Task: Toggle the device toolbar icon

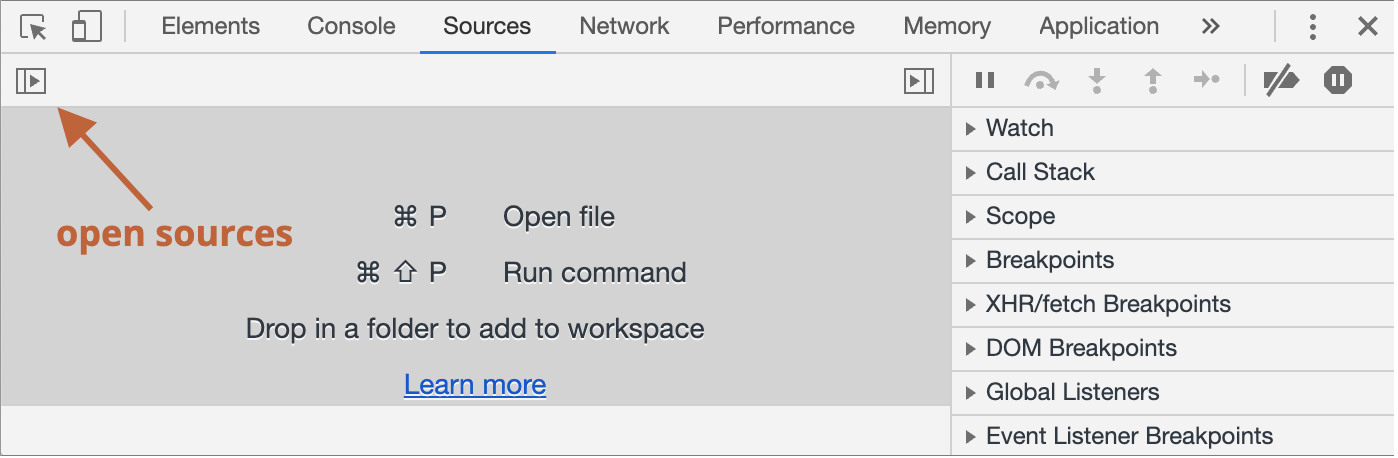Action: point(87,27)
